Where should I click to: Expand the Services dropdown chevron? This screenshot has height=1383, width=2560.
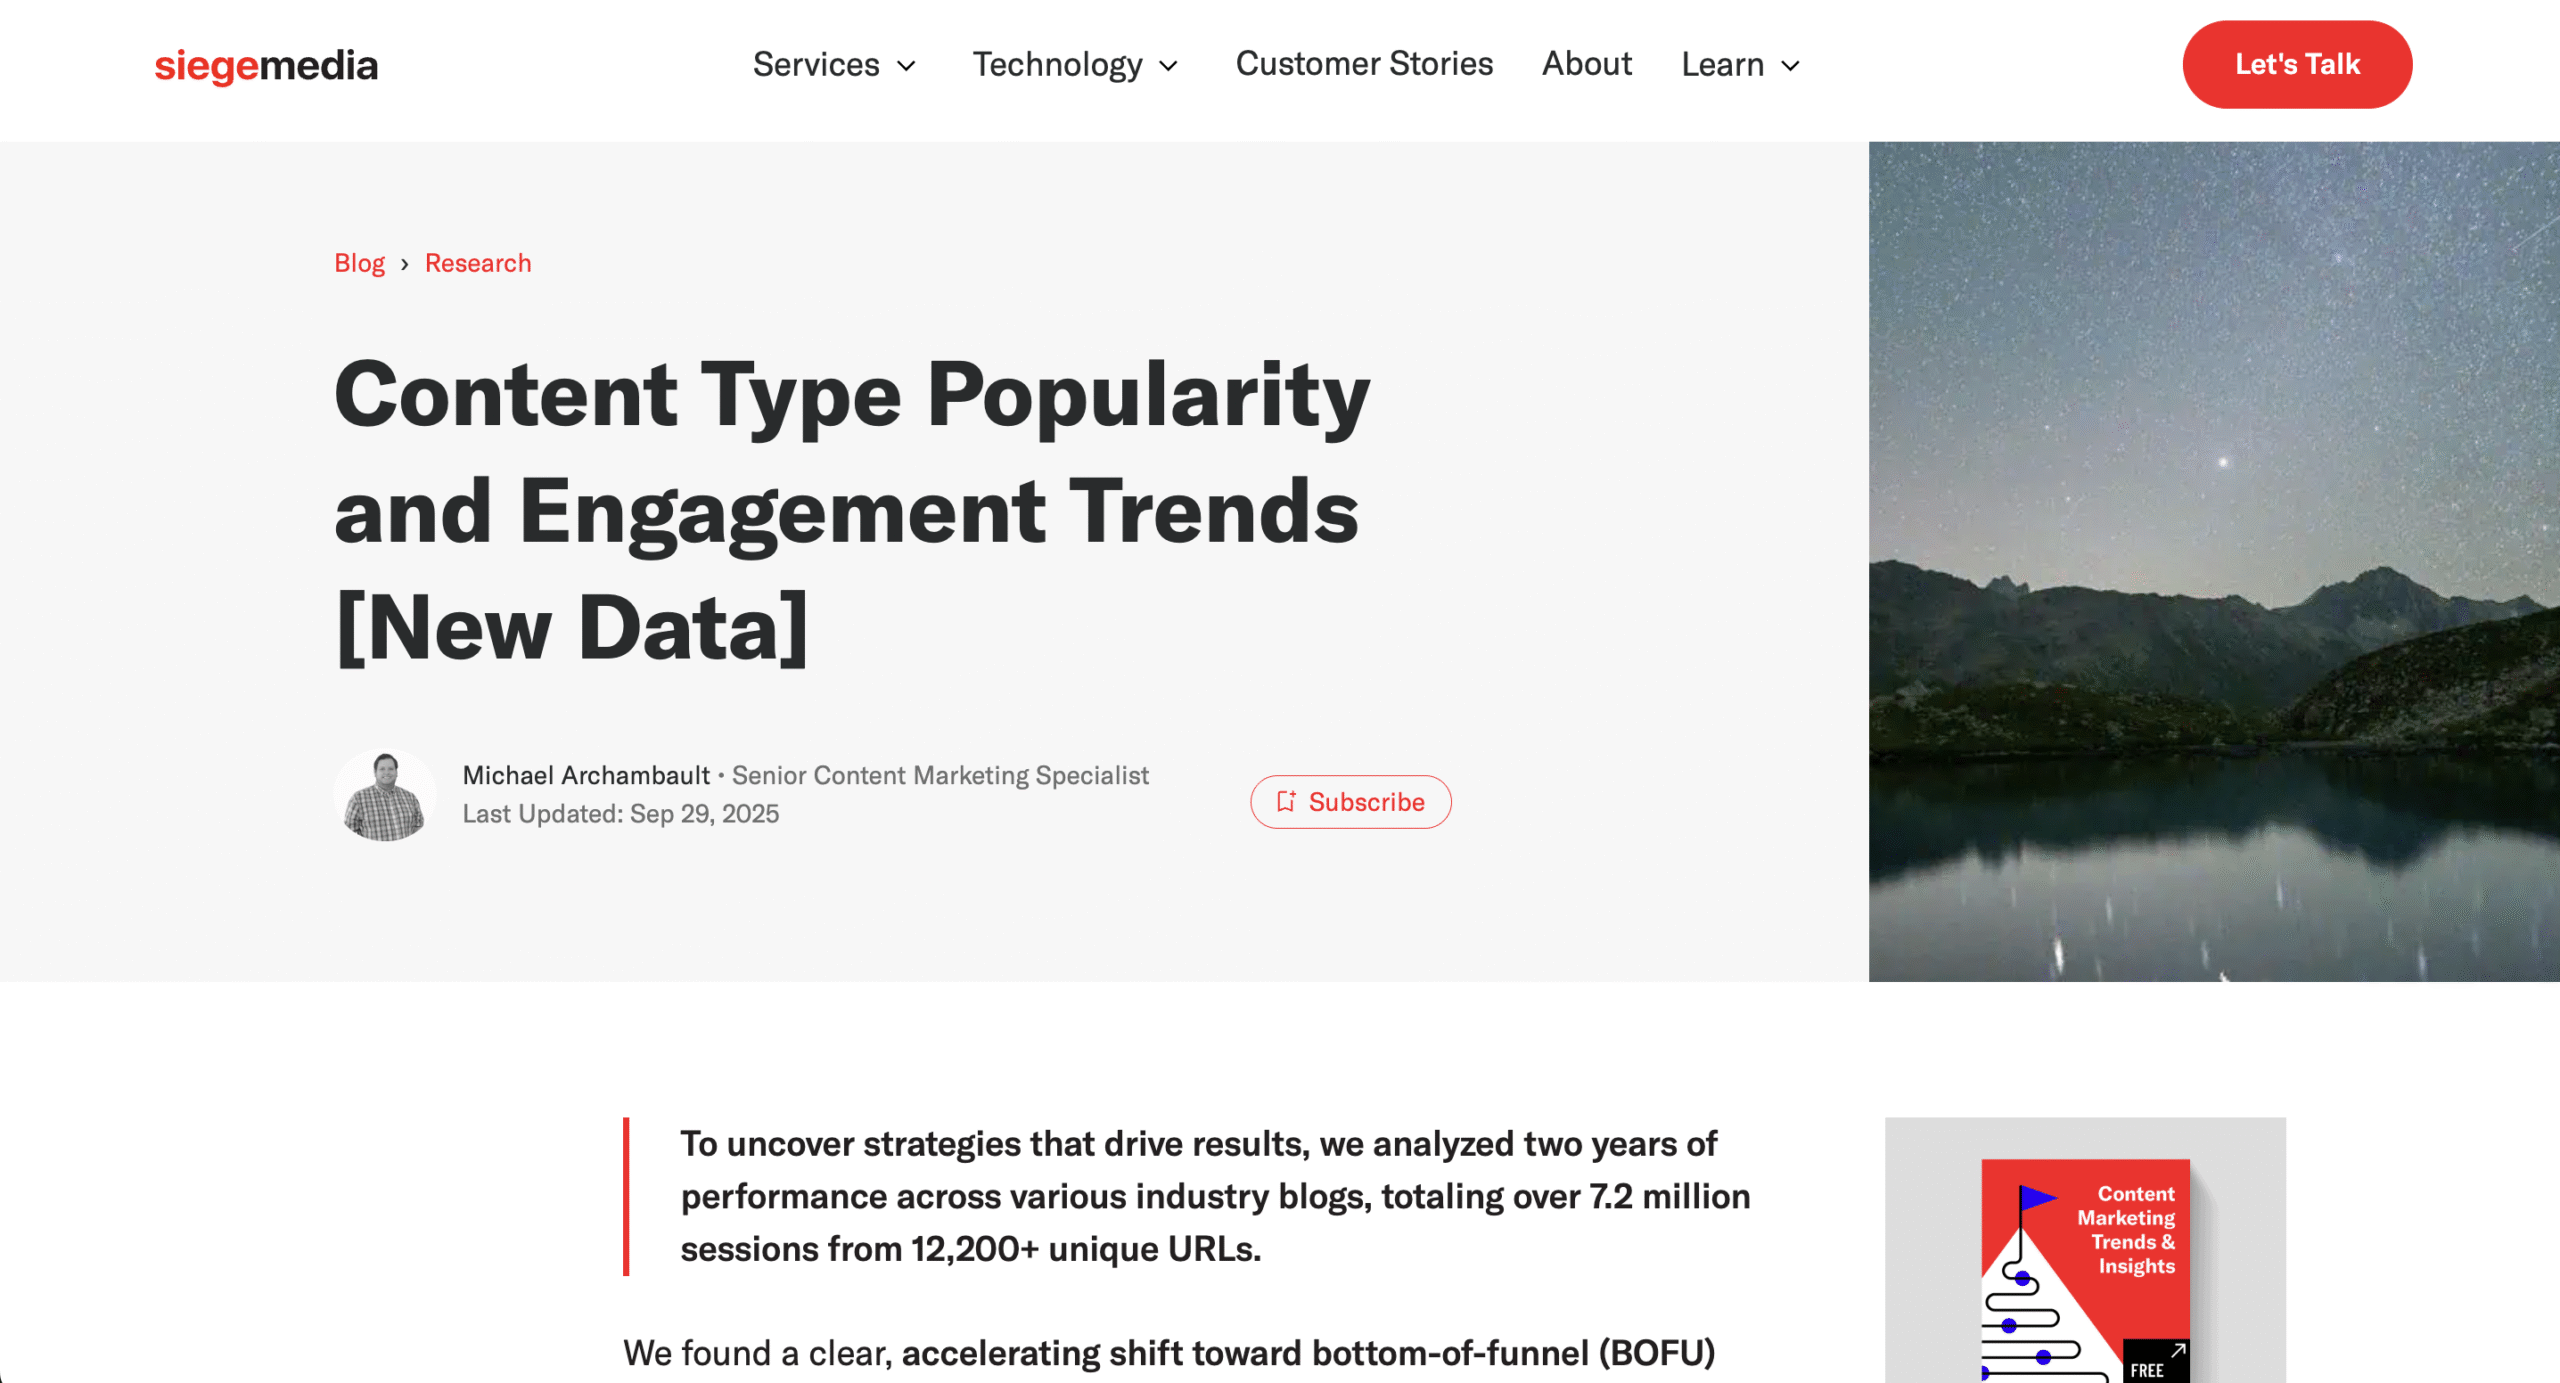[x=906, y=66]
